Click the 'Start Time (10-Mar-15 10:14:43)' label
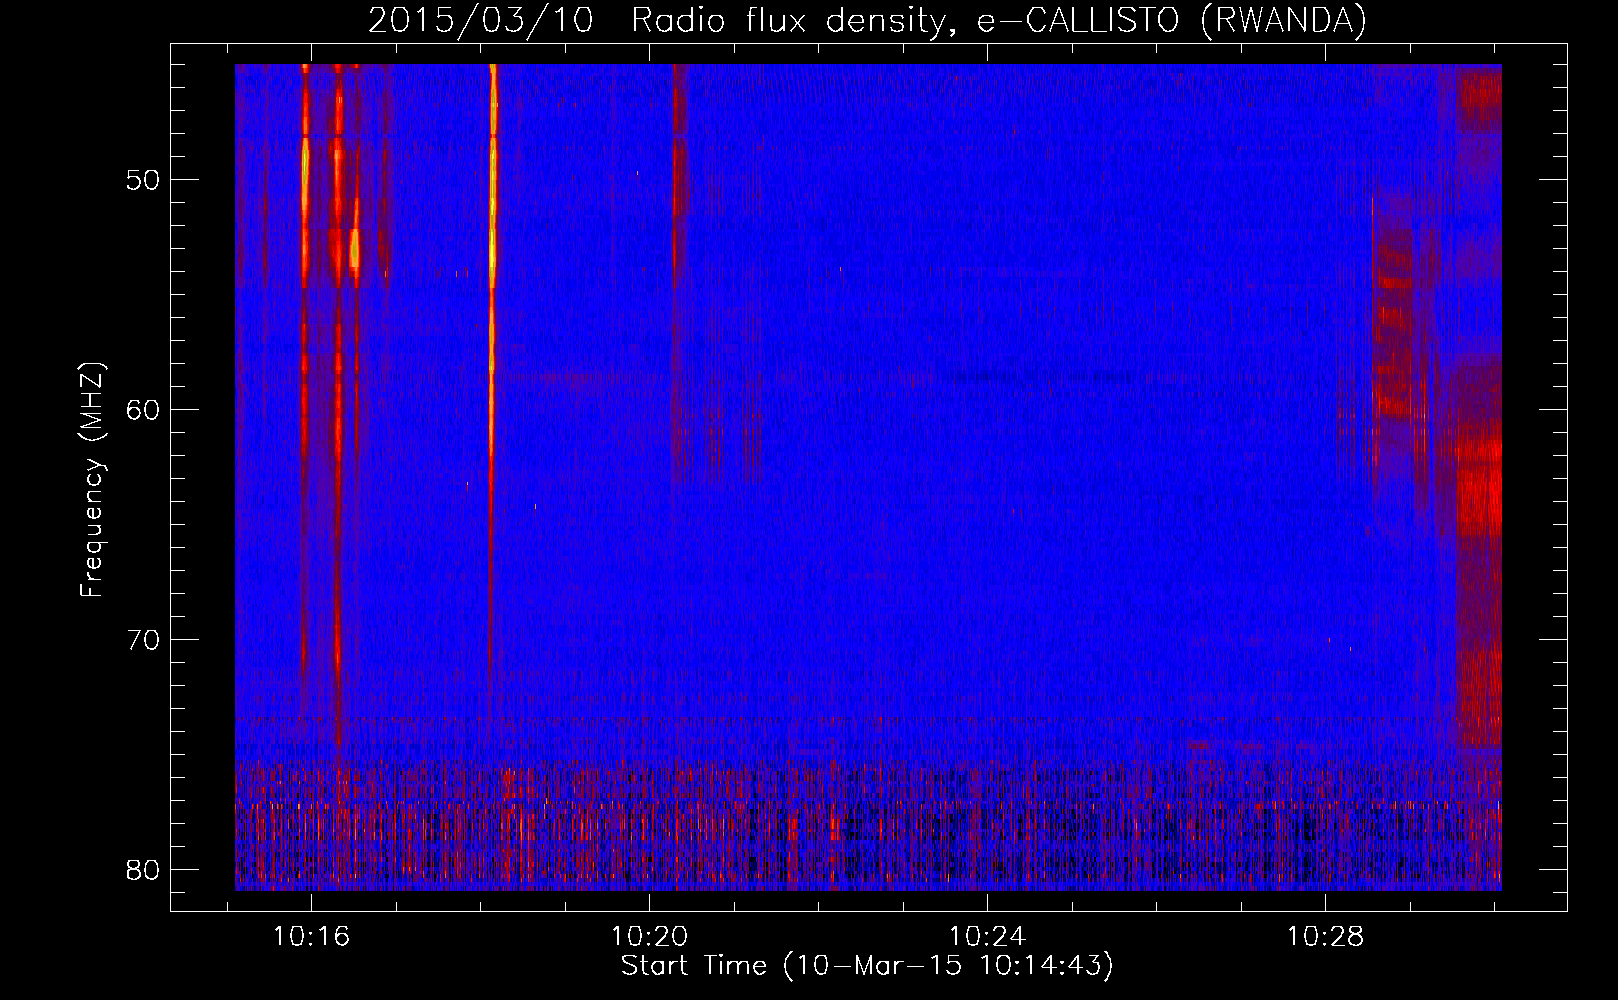The height and width of the screenshot is (1000, 1618). [866, 966]
